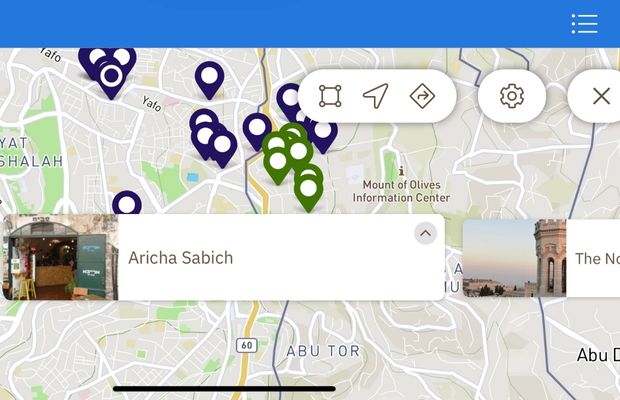The width and height of the screenshot is (620, 400).
Task: Select the selected ringed blue pin near Yafo
Action: point(112,77)
